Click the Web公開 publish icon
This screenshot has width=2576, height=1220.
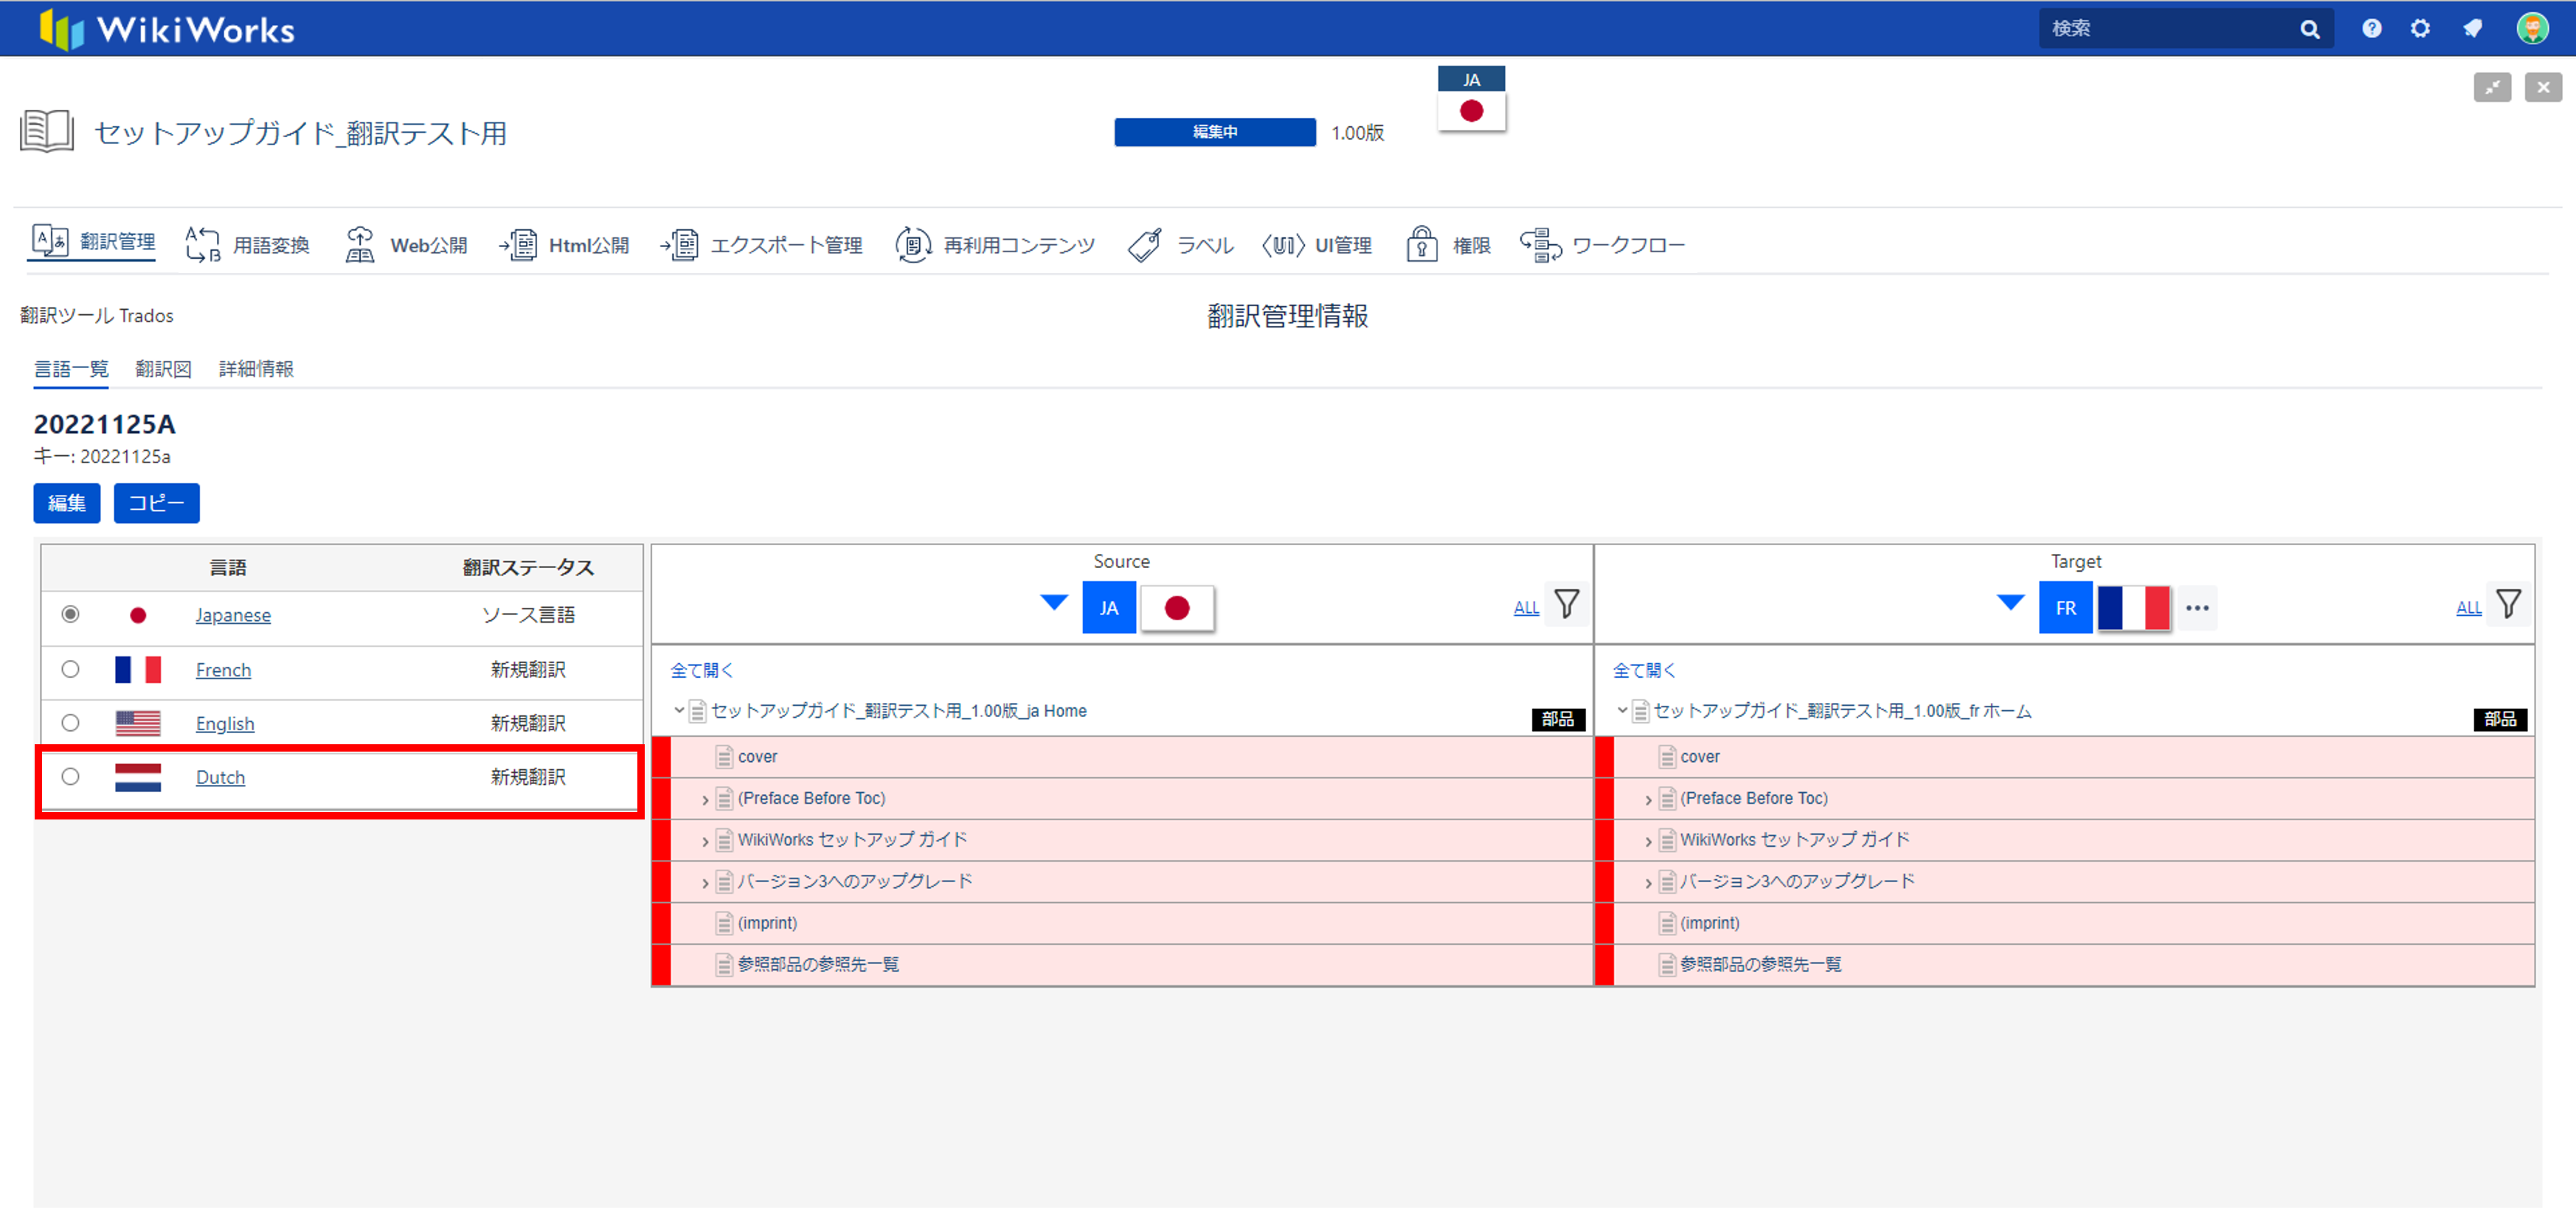[359, 245]
